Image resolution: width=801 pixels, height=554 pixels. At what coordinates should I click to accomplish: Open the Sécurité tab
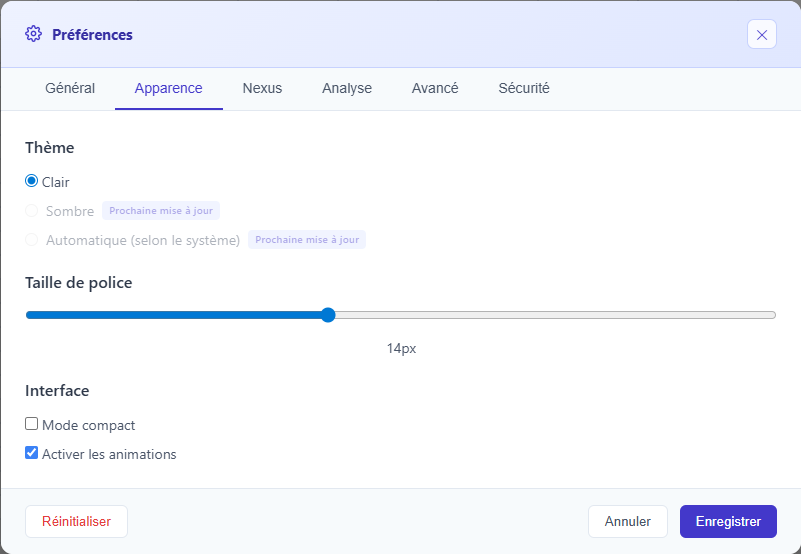click(524, 88)
